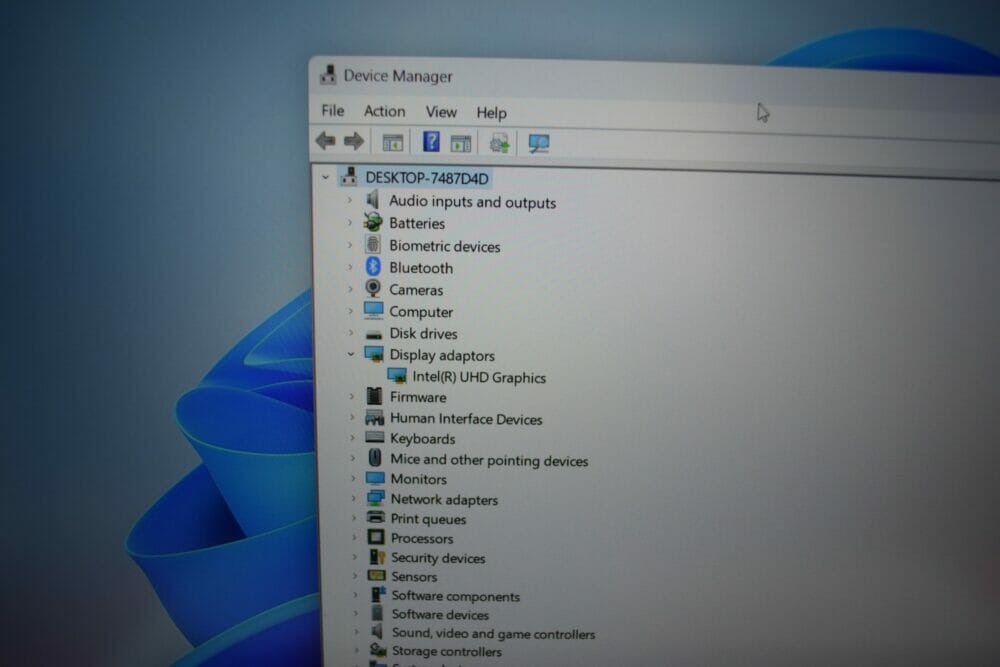Open the Action menu
This screenshot has width=1000, height=667.
tap(385, 111)
